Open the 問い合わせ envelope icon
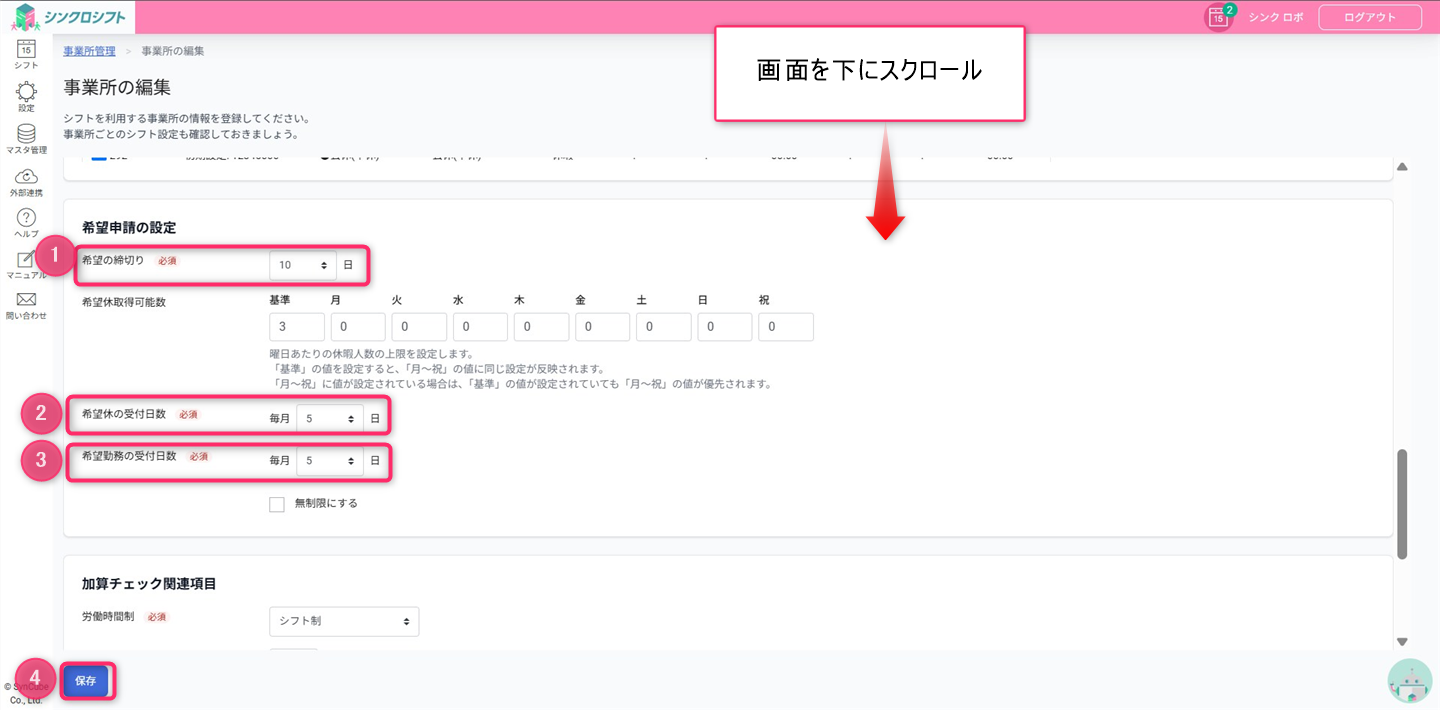The image size is (1440, 710). [26, 300]
